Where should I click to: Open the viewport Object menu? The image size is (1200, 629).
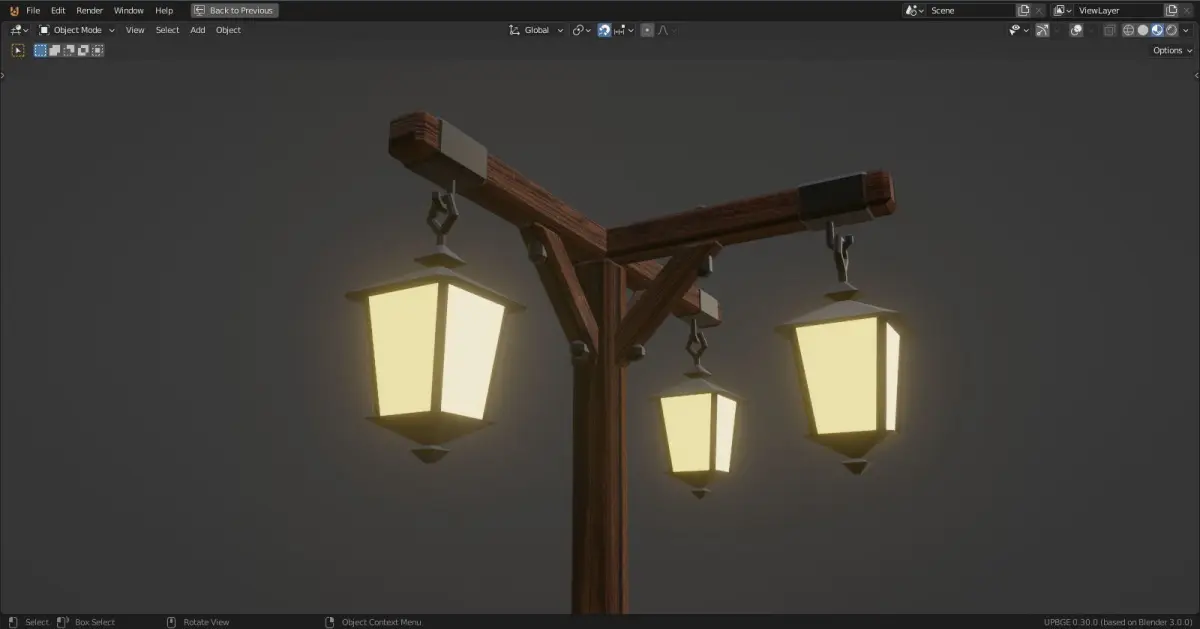coord(228,30)
